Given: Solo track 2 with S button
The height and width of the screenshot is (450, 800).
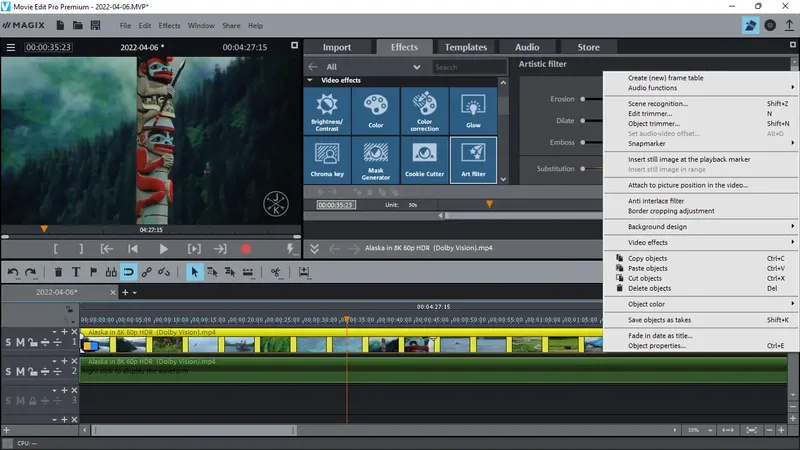Looking at the screenshot, I should (8, 371).
